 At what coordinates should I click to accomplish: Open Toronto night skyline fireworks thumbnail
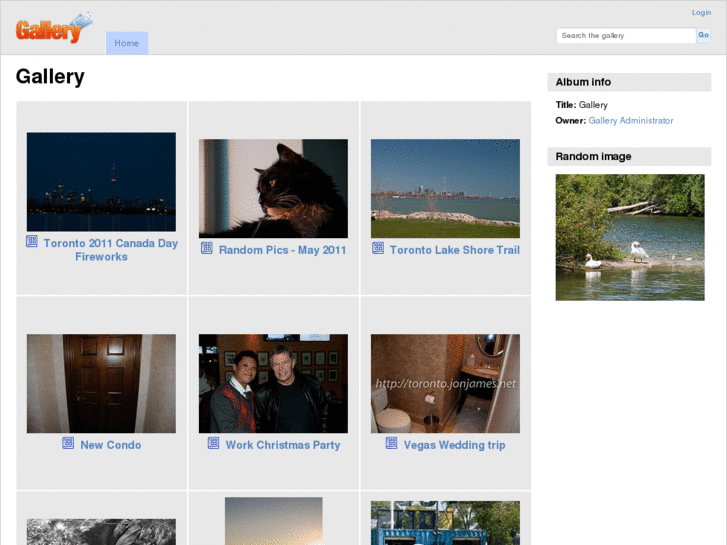101,182
